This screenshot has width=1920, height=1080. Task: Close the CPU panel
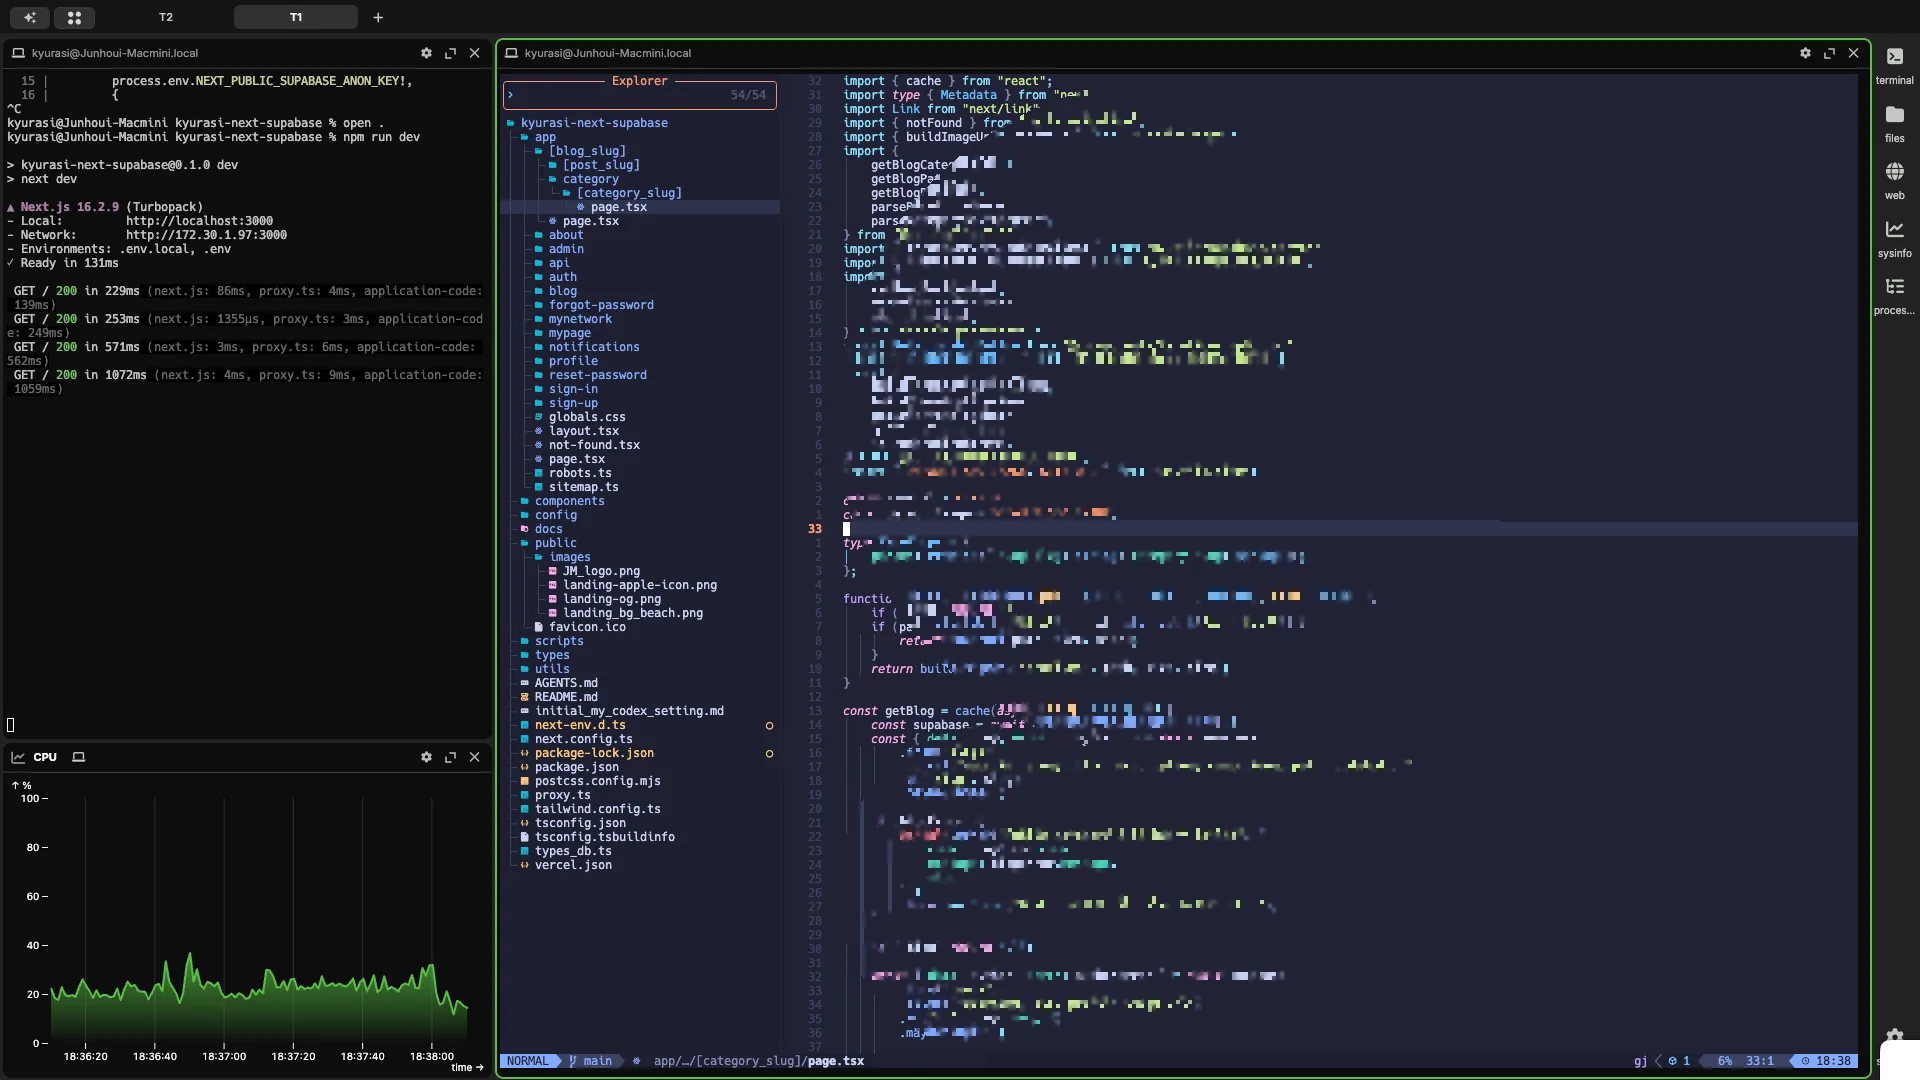pos(475,757)
